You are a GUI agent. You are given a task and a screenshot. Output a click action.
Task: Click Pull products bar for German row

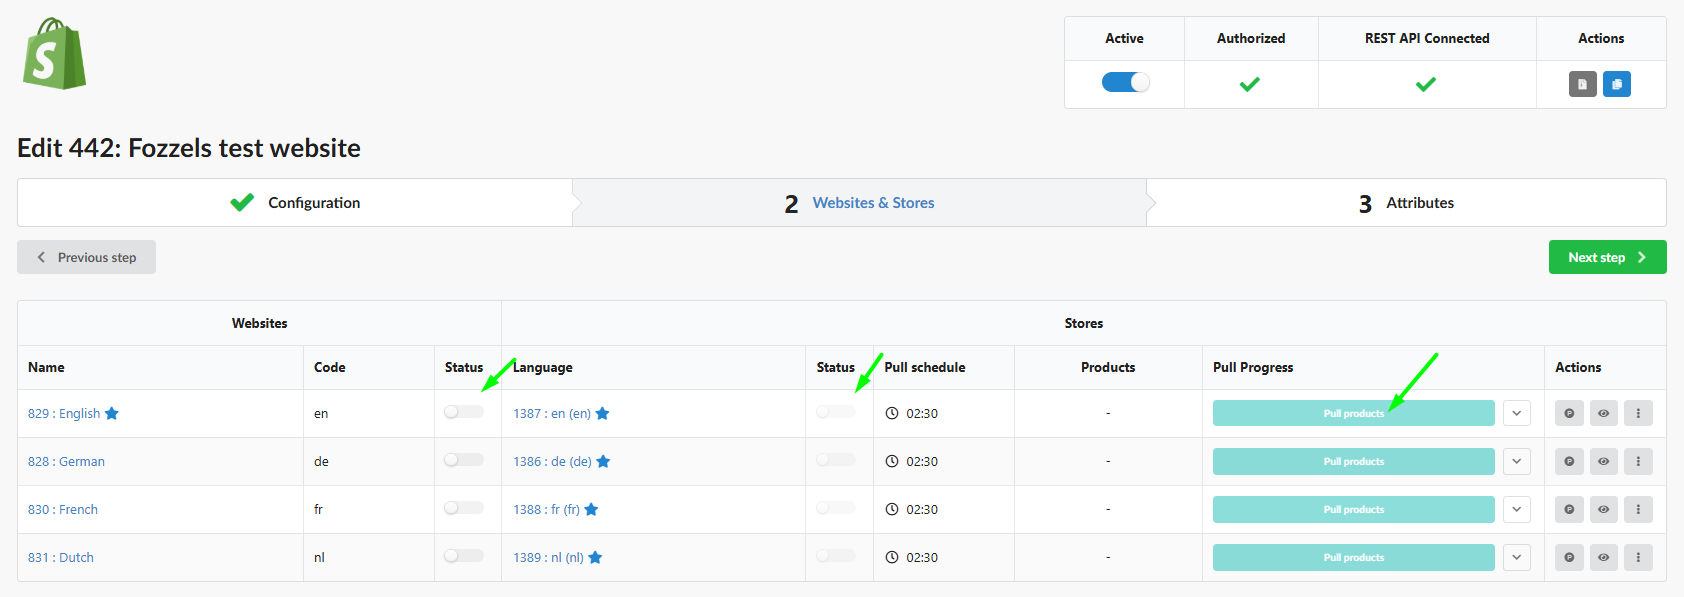(1353, 461)
